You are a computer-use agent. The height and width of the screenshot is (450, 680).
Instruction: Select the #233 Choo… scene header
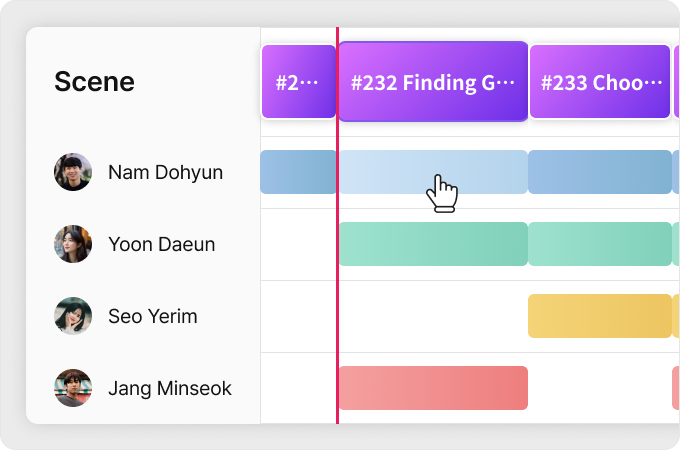point(599,82)
